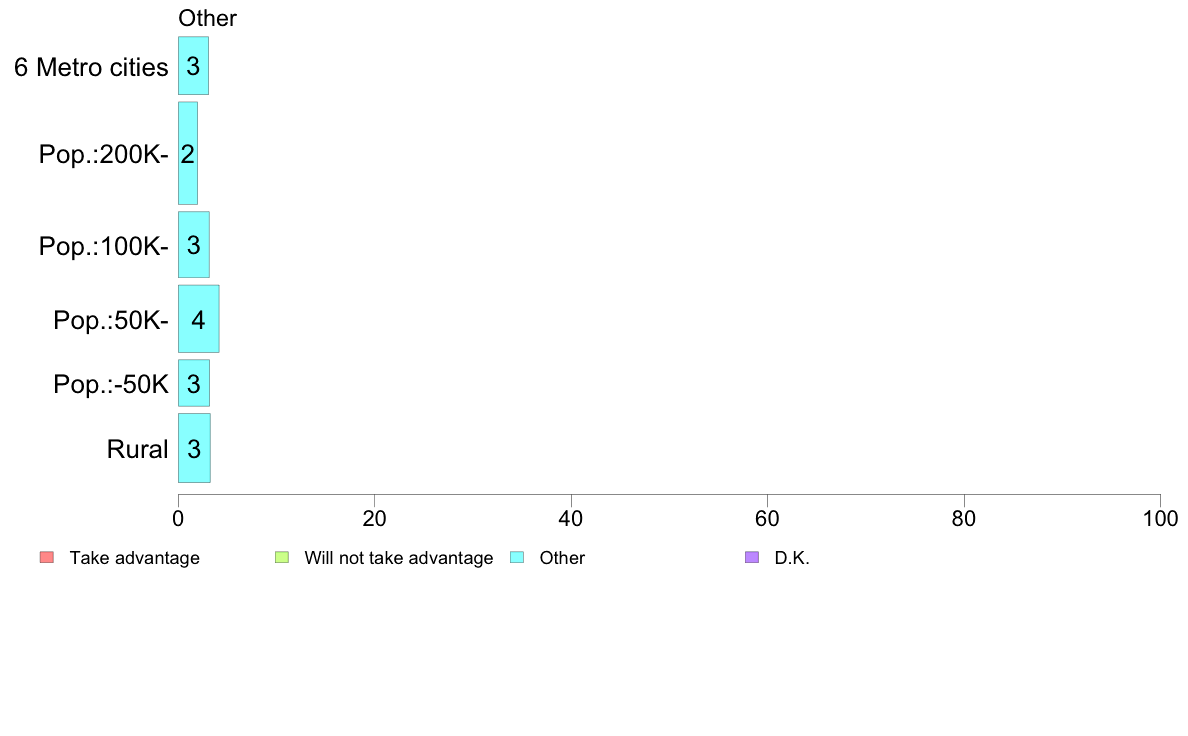The image size is (1188, 736).
Task: Click the Pop.:50K- category label
Action: click(111, 321)
